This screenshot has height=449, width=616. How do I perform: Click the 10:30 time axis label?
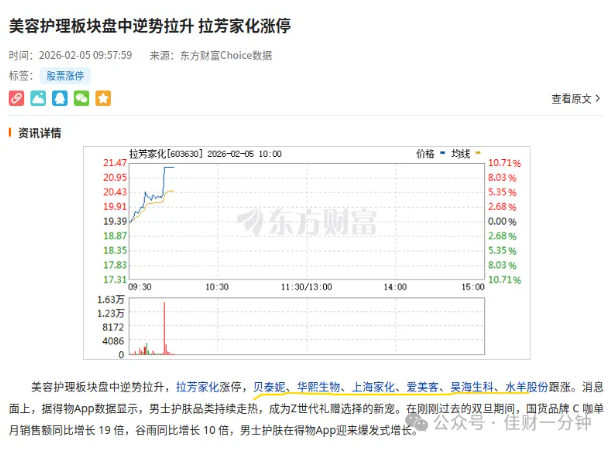(x=217, y=287)
